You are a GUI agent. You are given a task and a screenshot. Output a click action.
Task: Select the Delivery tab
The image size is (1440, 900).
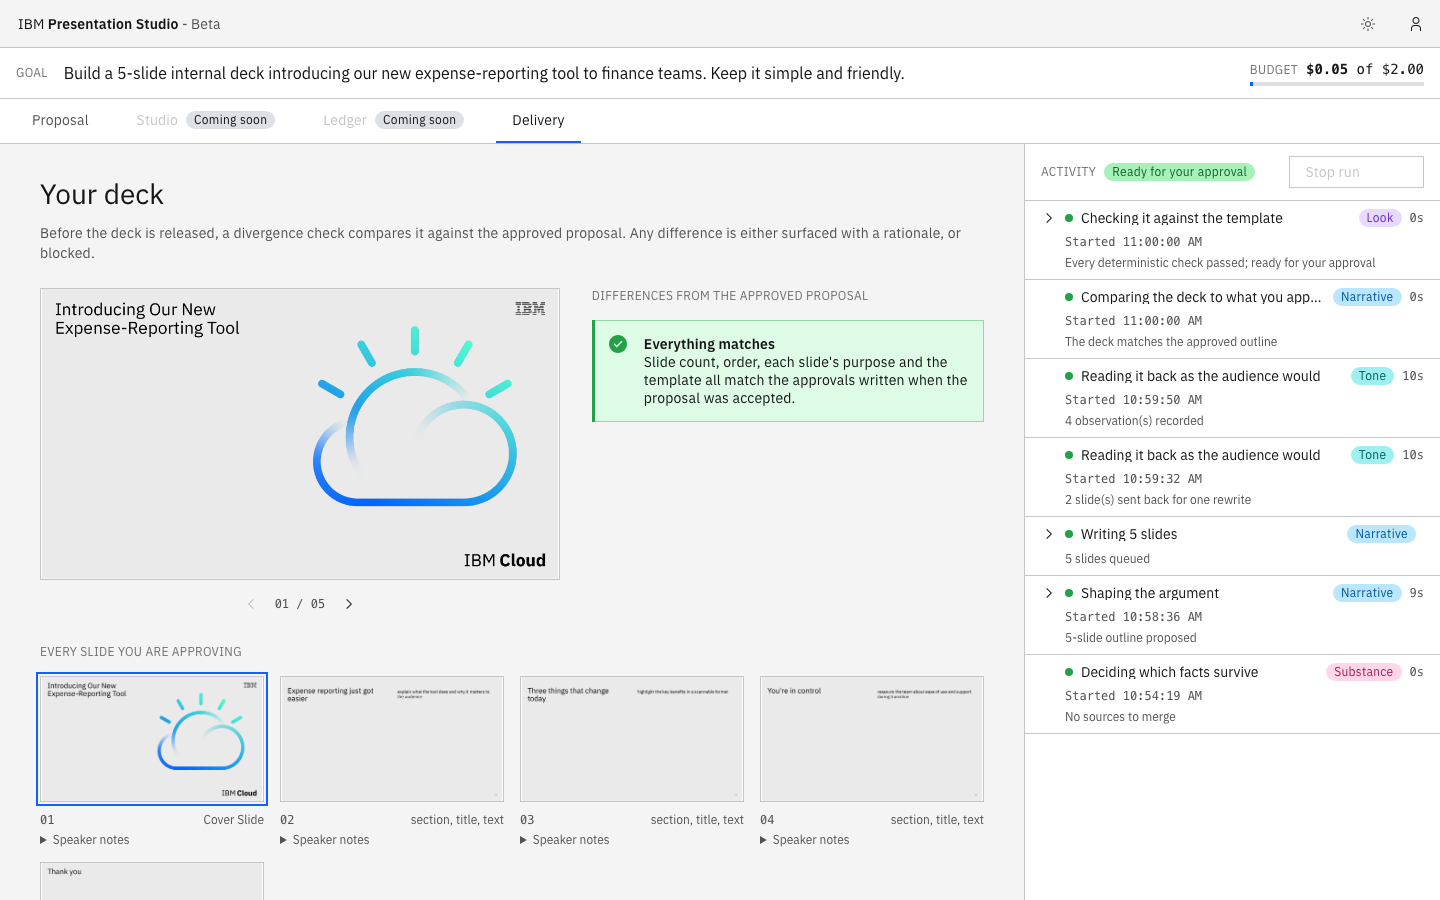(538, 120)
